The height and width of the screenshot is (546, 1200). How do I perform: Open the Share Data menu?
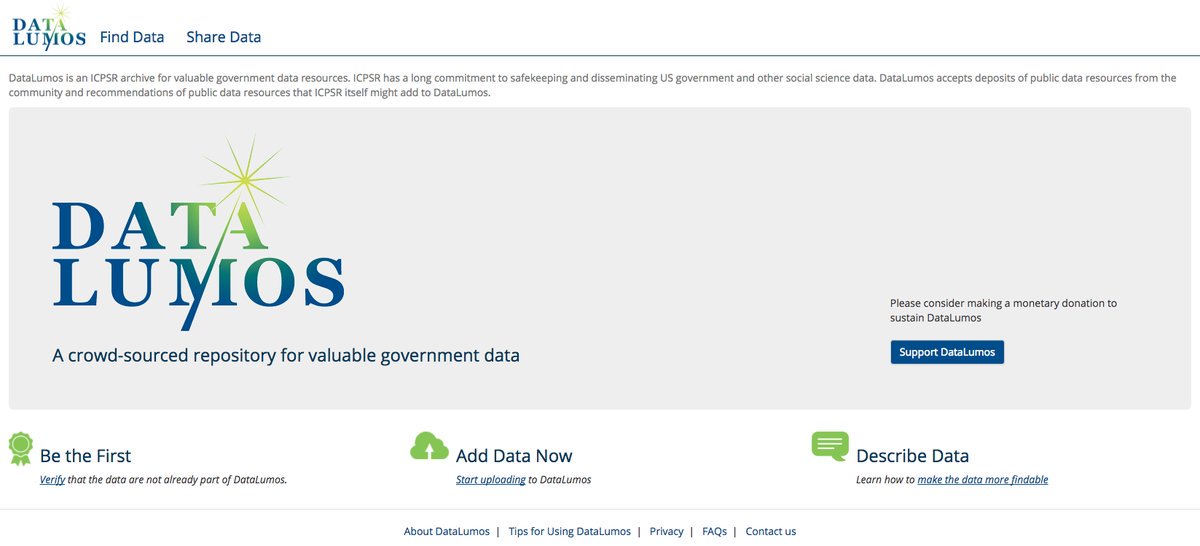[224, 37]
